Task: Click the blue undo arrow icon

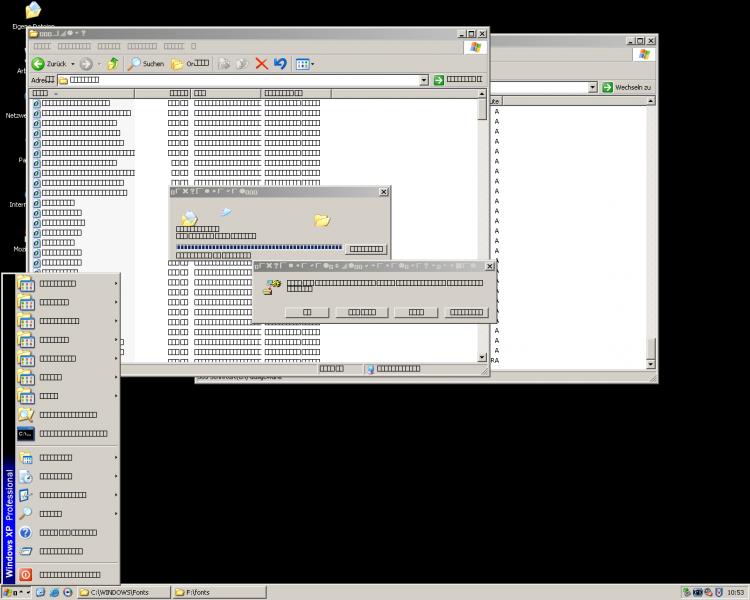Action: coord(280,64)
